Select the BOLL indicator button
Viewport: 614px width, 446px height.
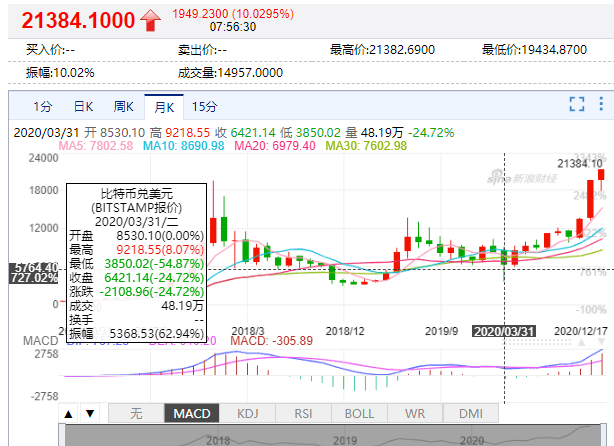359,413
